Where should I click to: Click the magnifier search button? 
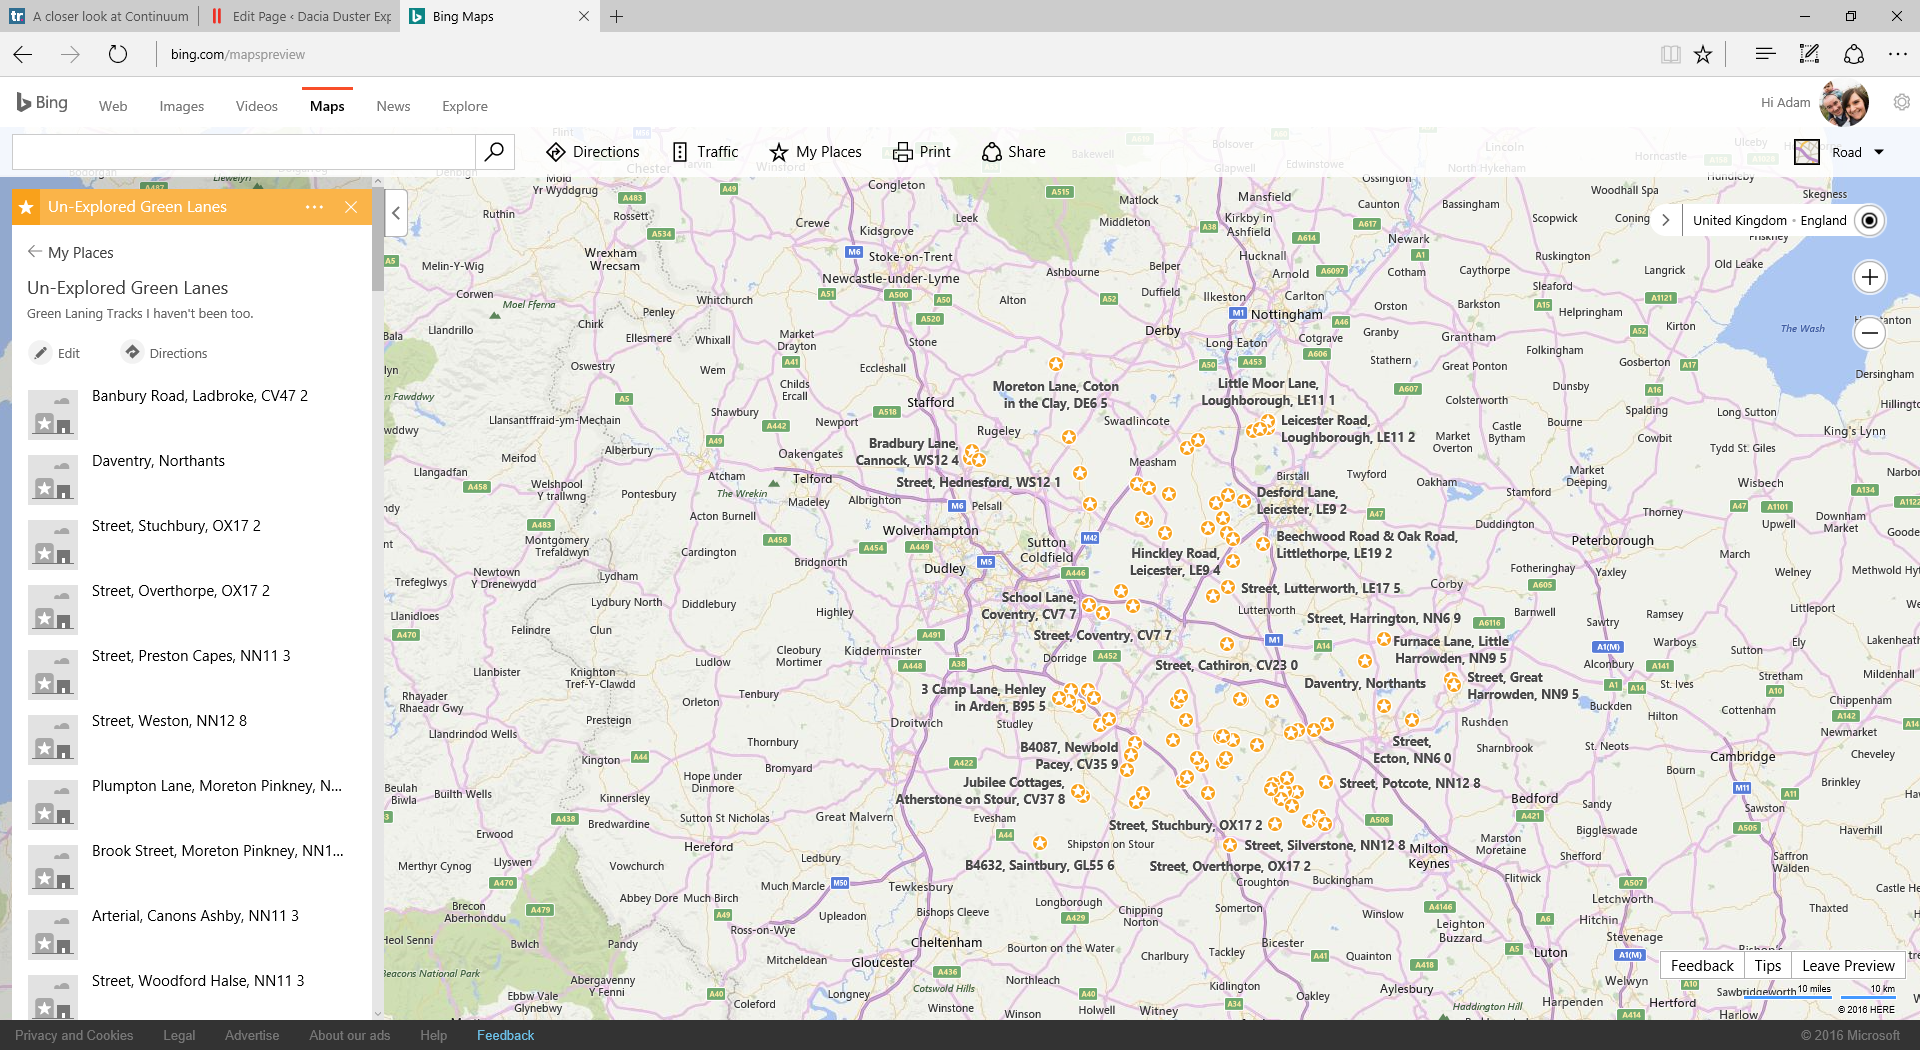(494, 152)
